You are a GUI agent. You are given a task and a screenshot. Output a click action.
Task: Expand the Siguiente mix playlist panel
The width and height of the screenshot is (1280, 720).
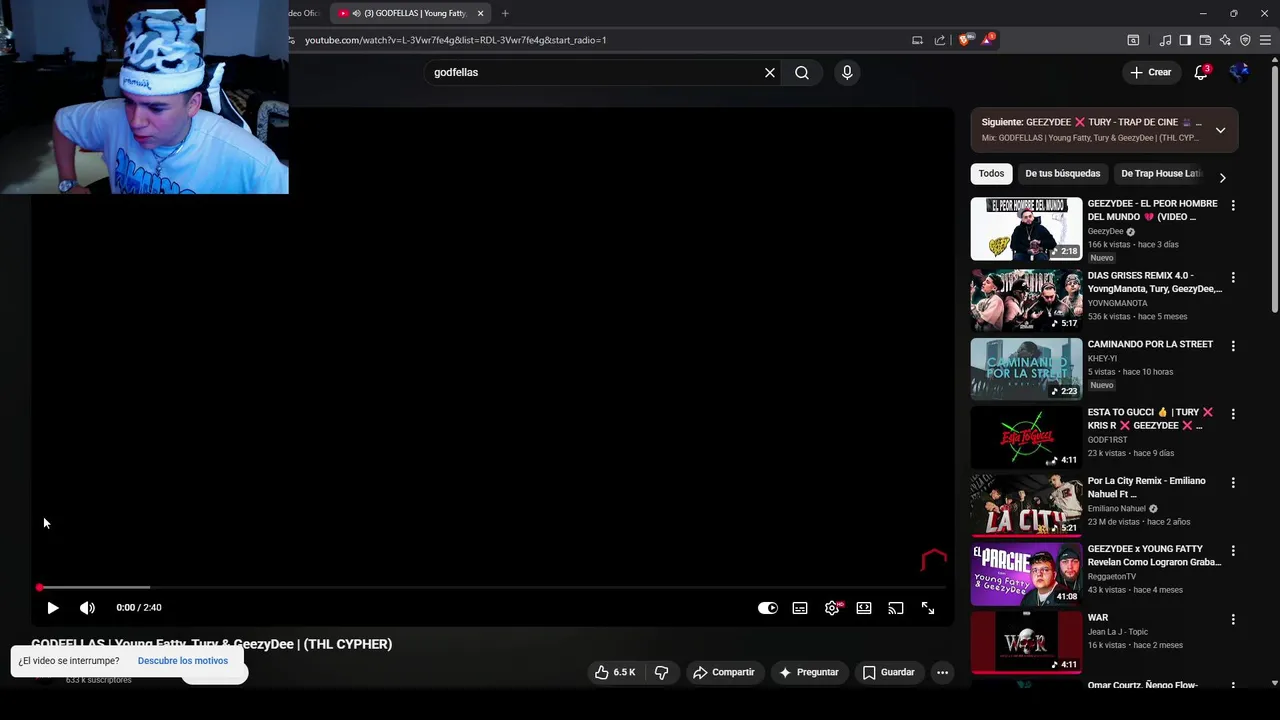[x=1220, y=130]
